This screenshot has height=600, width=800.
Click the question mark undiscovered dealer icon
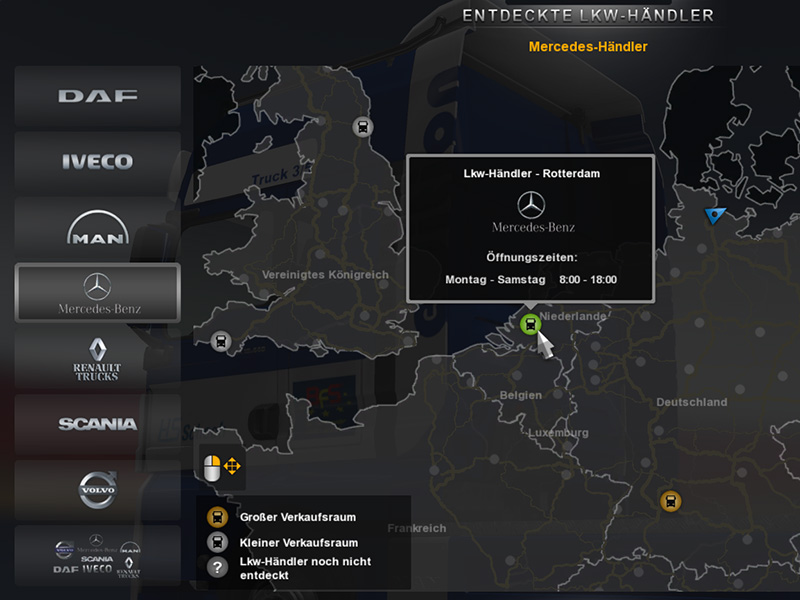(x=217, y=567)
